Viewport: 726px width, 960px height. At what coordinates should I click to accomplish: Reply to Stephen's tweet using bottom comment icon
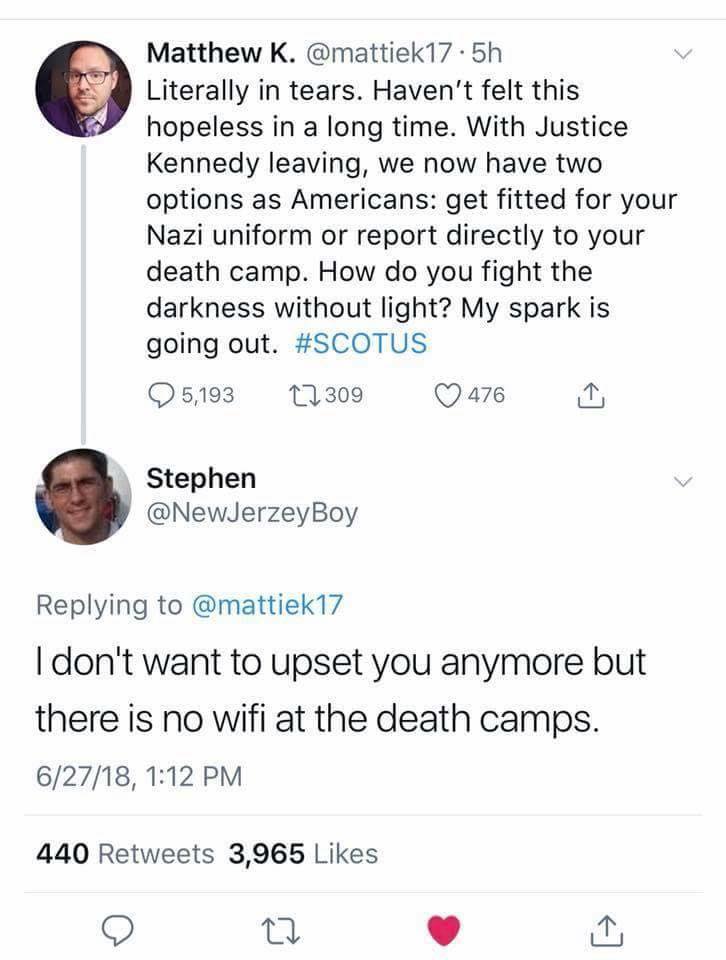point(118,931)
